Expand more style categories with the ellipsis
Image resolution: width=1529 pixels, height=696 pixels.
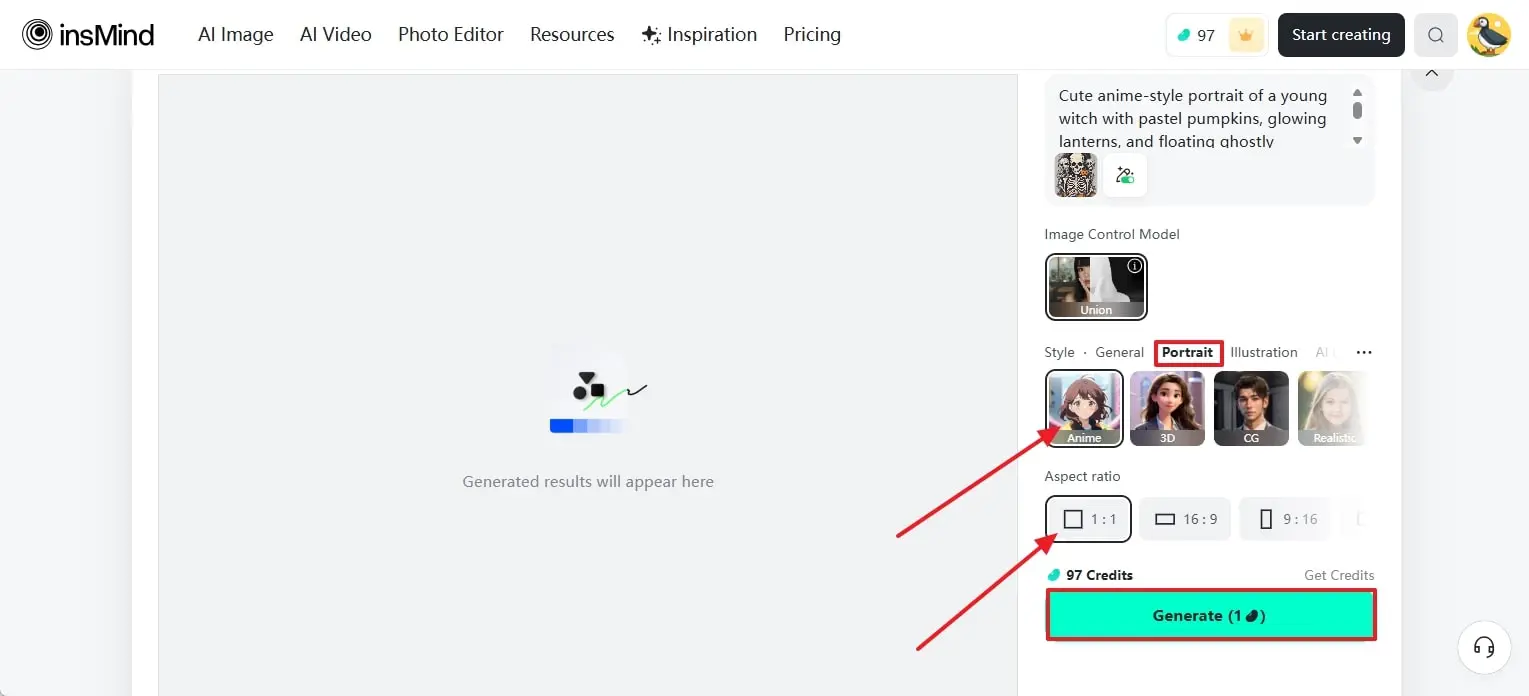[1363, 352]
